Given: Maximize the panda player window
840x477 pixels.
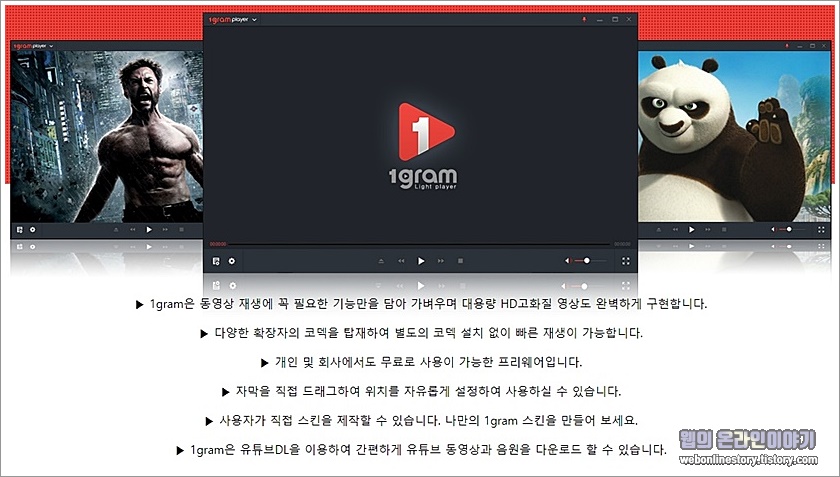Looking at the screenshot, I should [812, 46].
